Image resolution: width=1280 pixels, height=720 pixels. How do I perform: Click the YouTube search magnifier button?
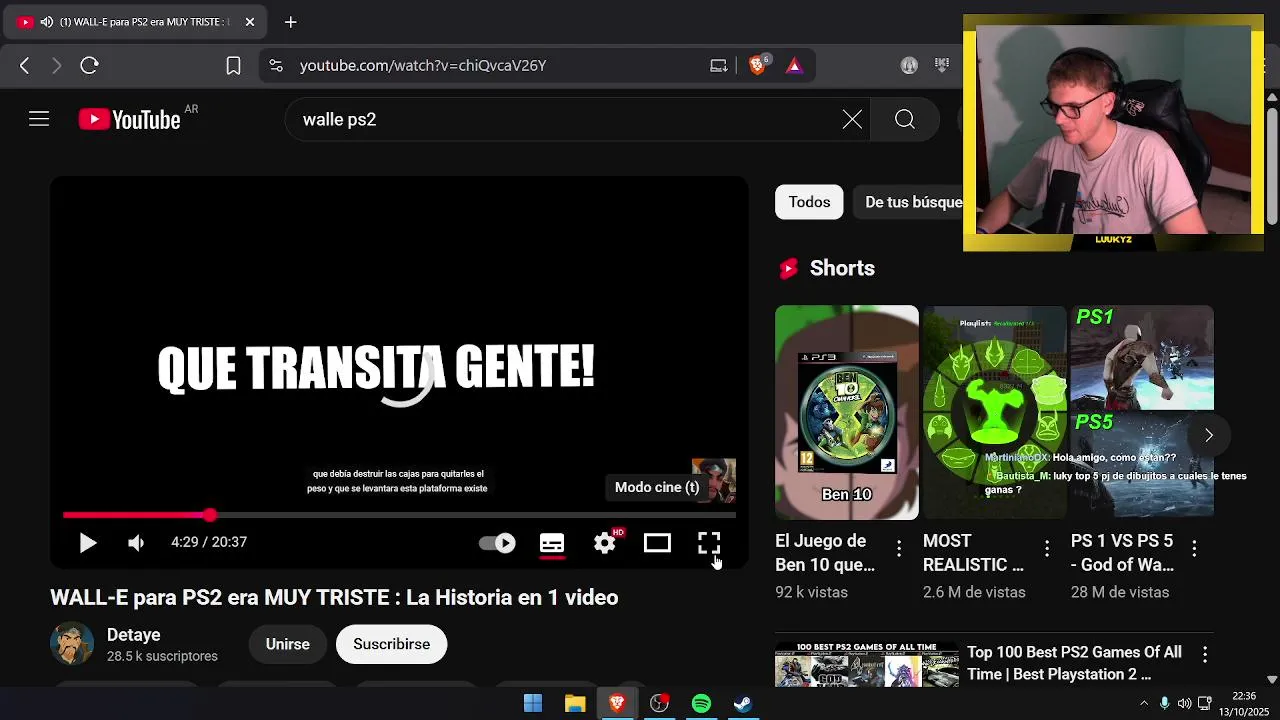[905, 120]
